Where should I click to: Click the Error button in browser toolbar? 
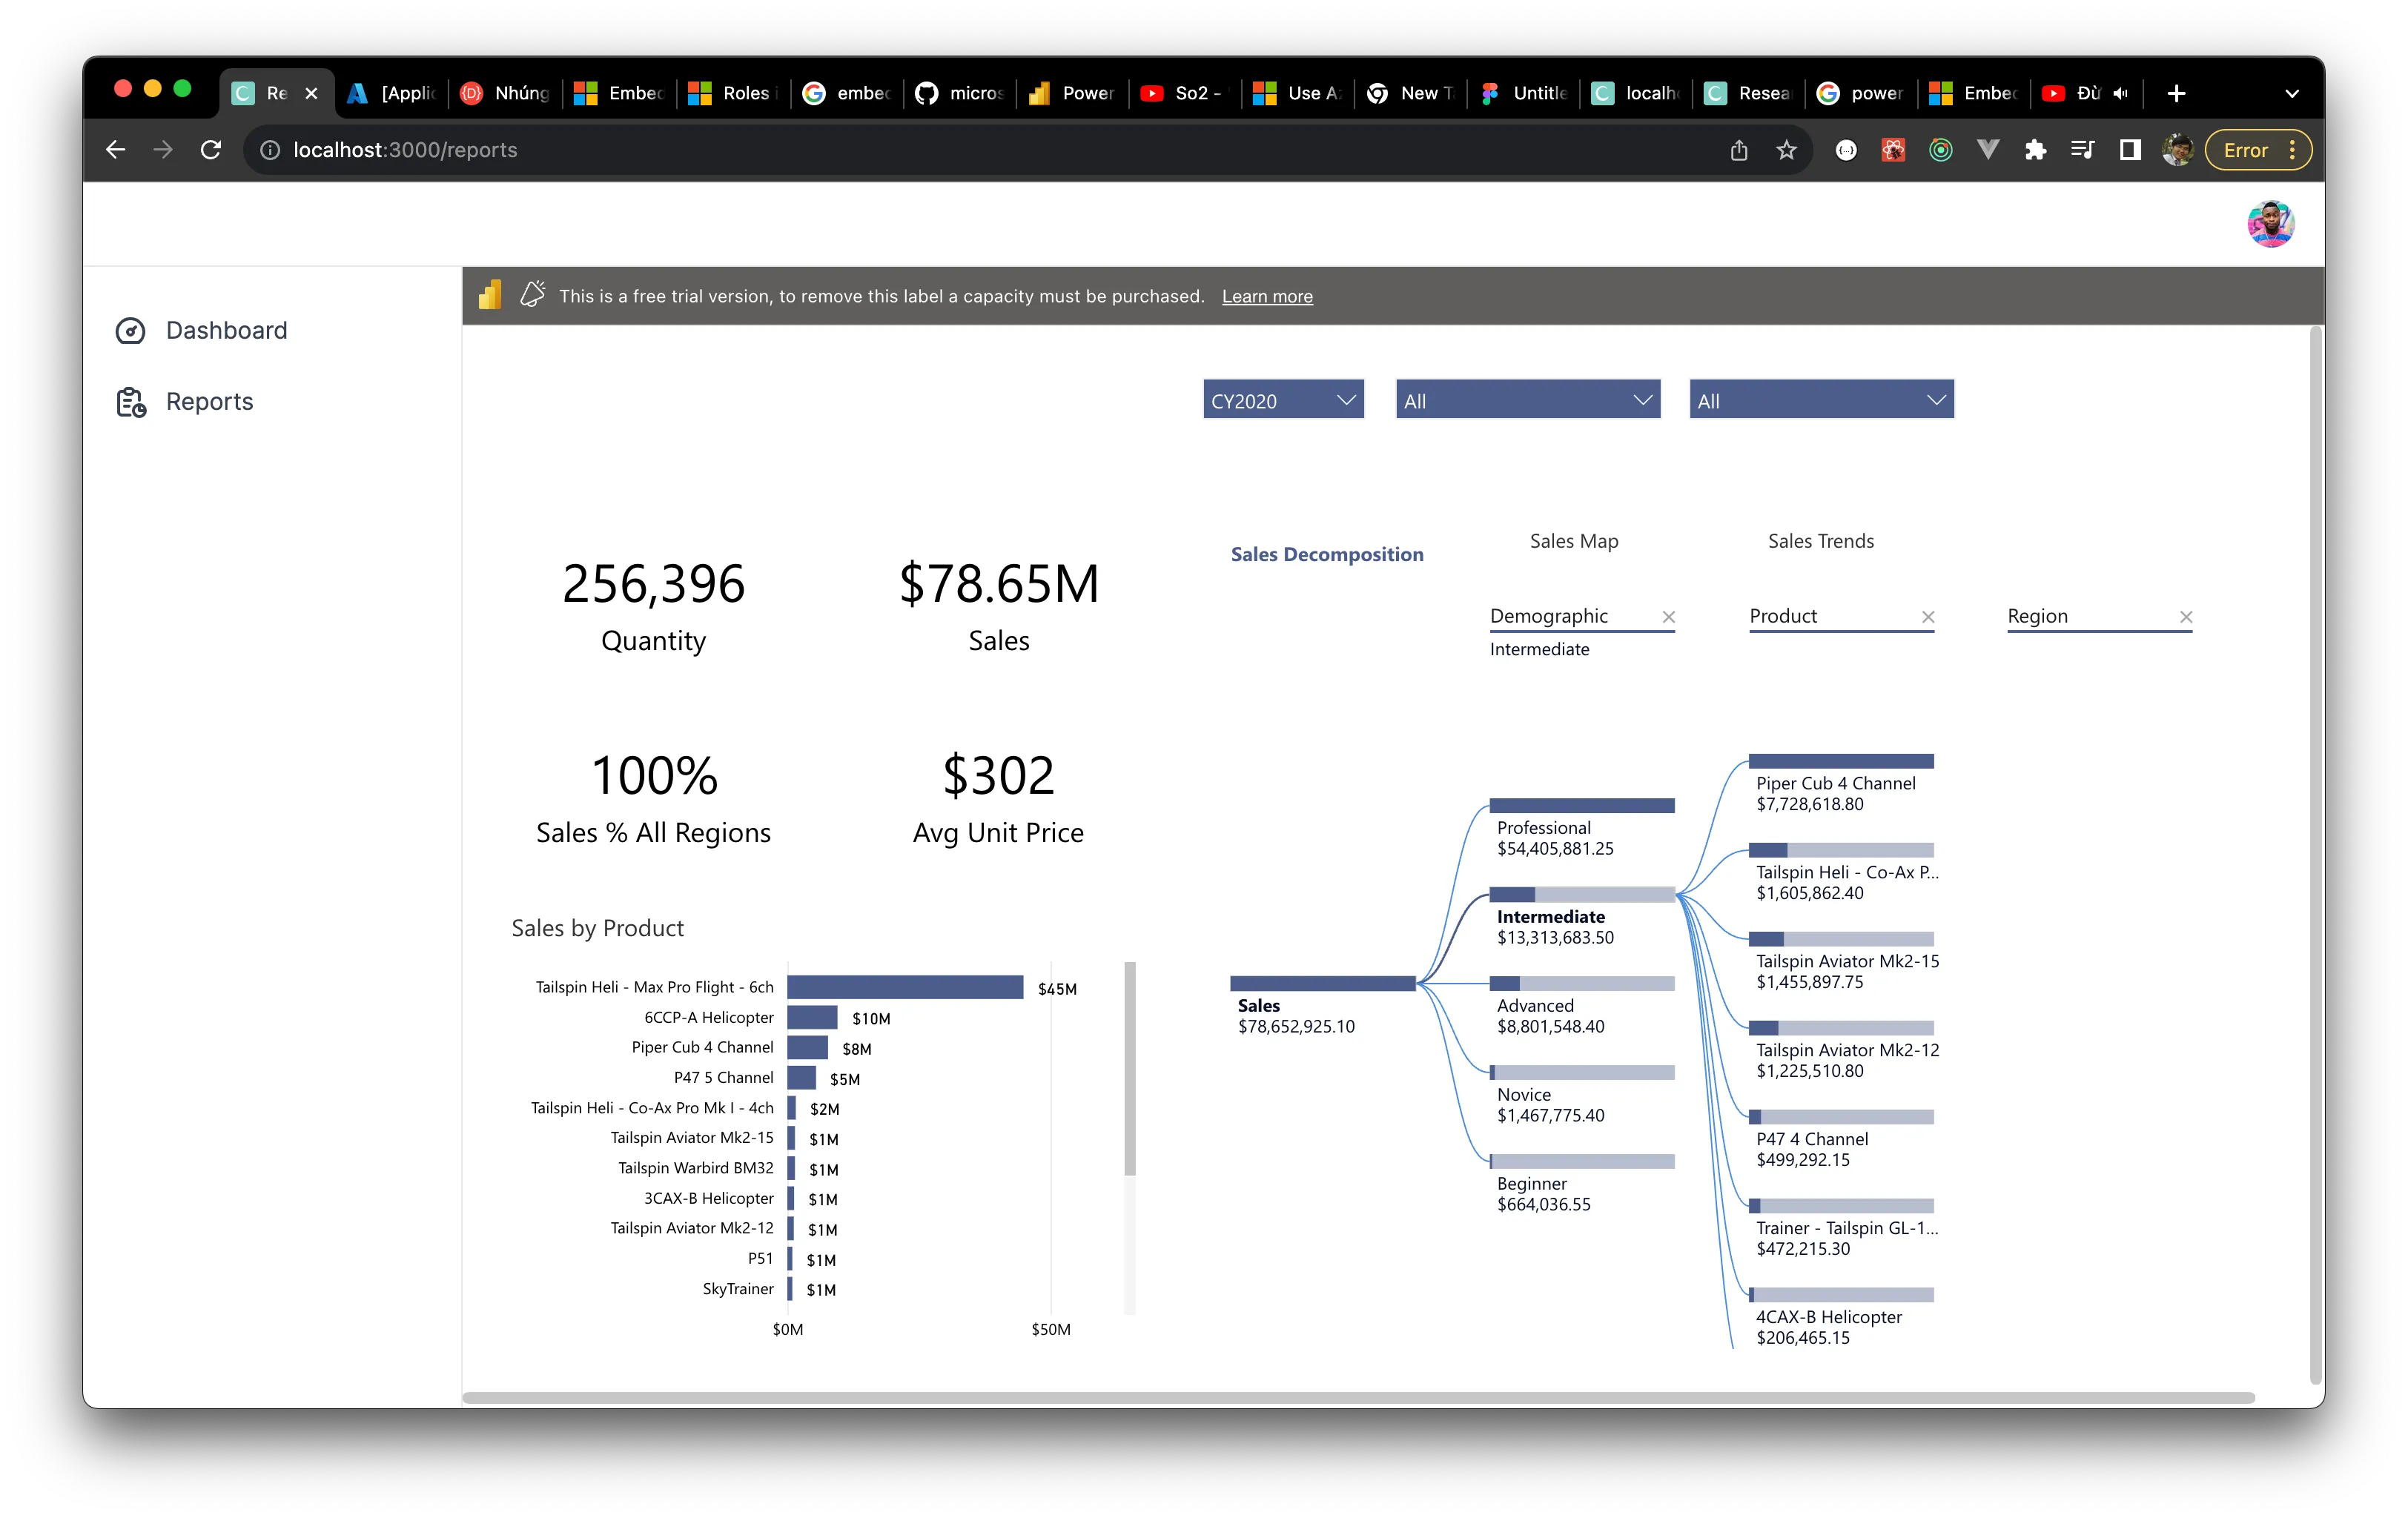tap(2246, 150)
